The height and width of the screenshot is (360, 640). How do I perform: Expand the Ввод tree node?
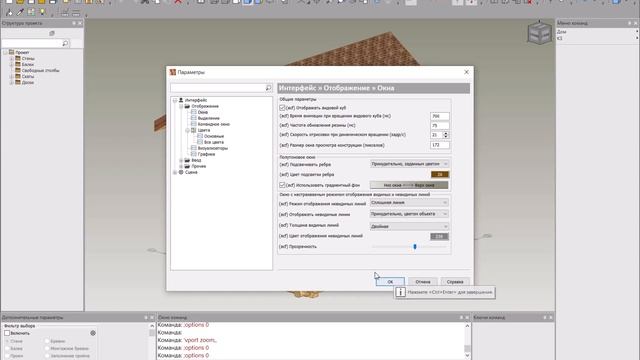coord(181,160)
